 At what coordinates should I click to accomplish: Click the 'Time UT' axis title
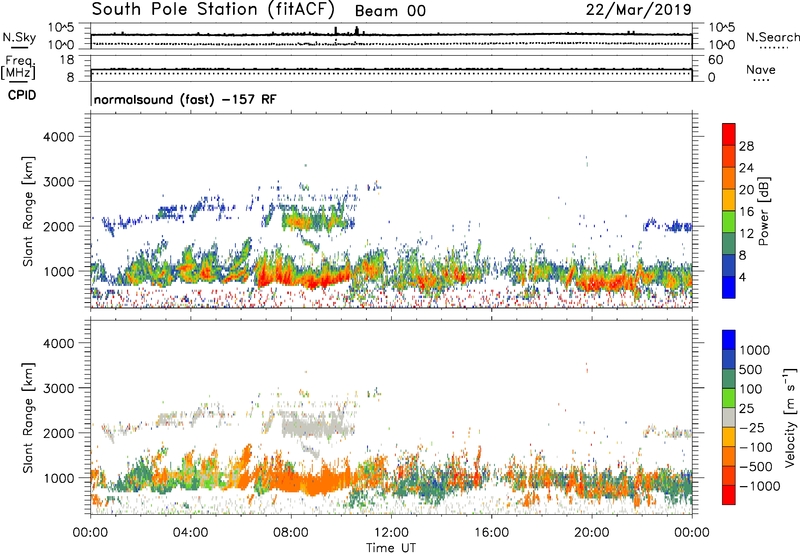tap(391, 548)
